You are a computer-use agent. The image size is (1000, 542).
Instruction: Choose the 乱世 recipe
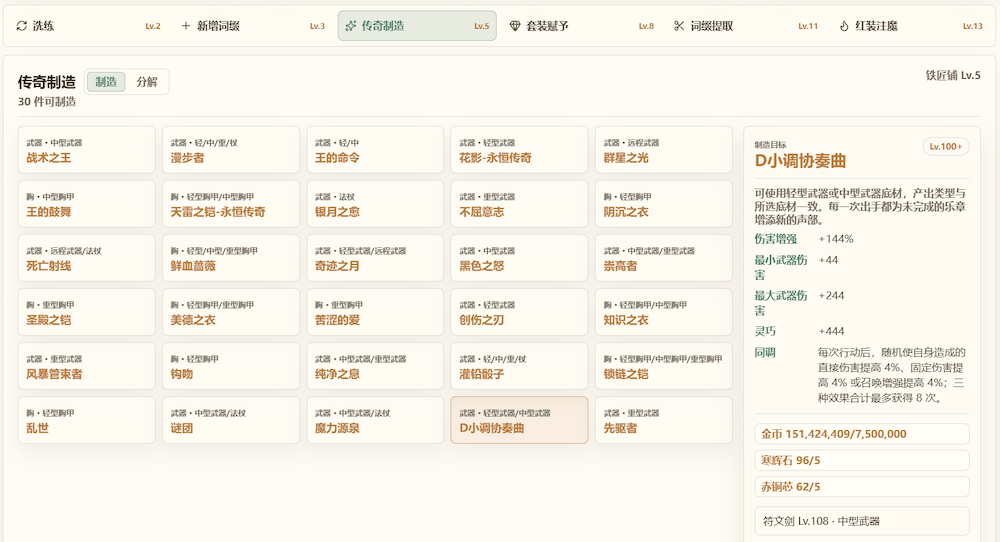pyautogui.click(x=87, y=420)
